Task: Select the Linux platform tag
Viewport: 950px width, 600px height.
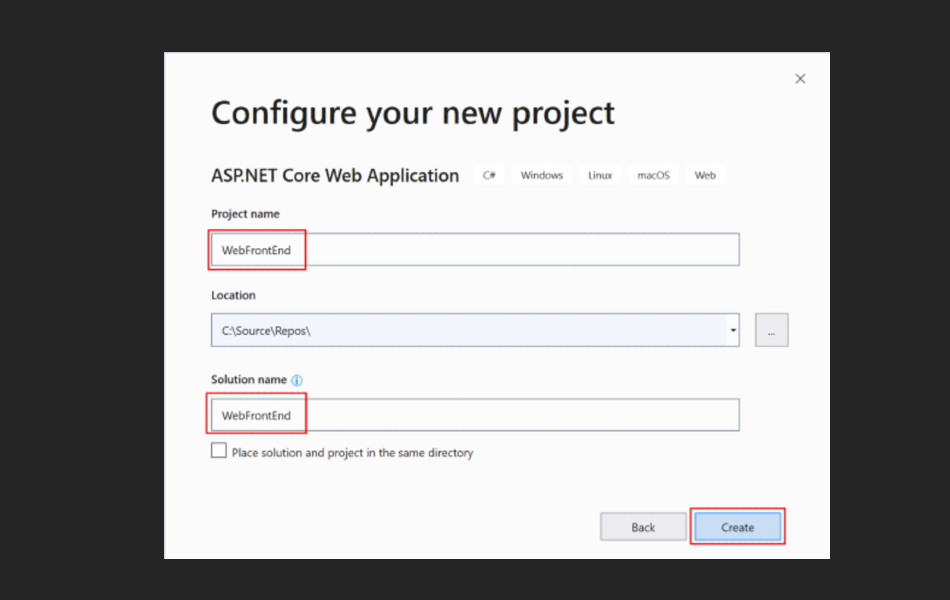Action: (x=599, y=174)
